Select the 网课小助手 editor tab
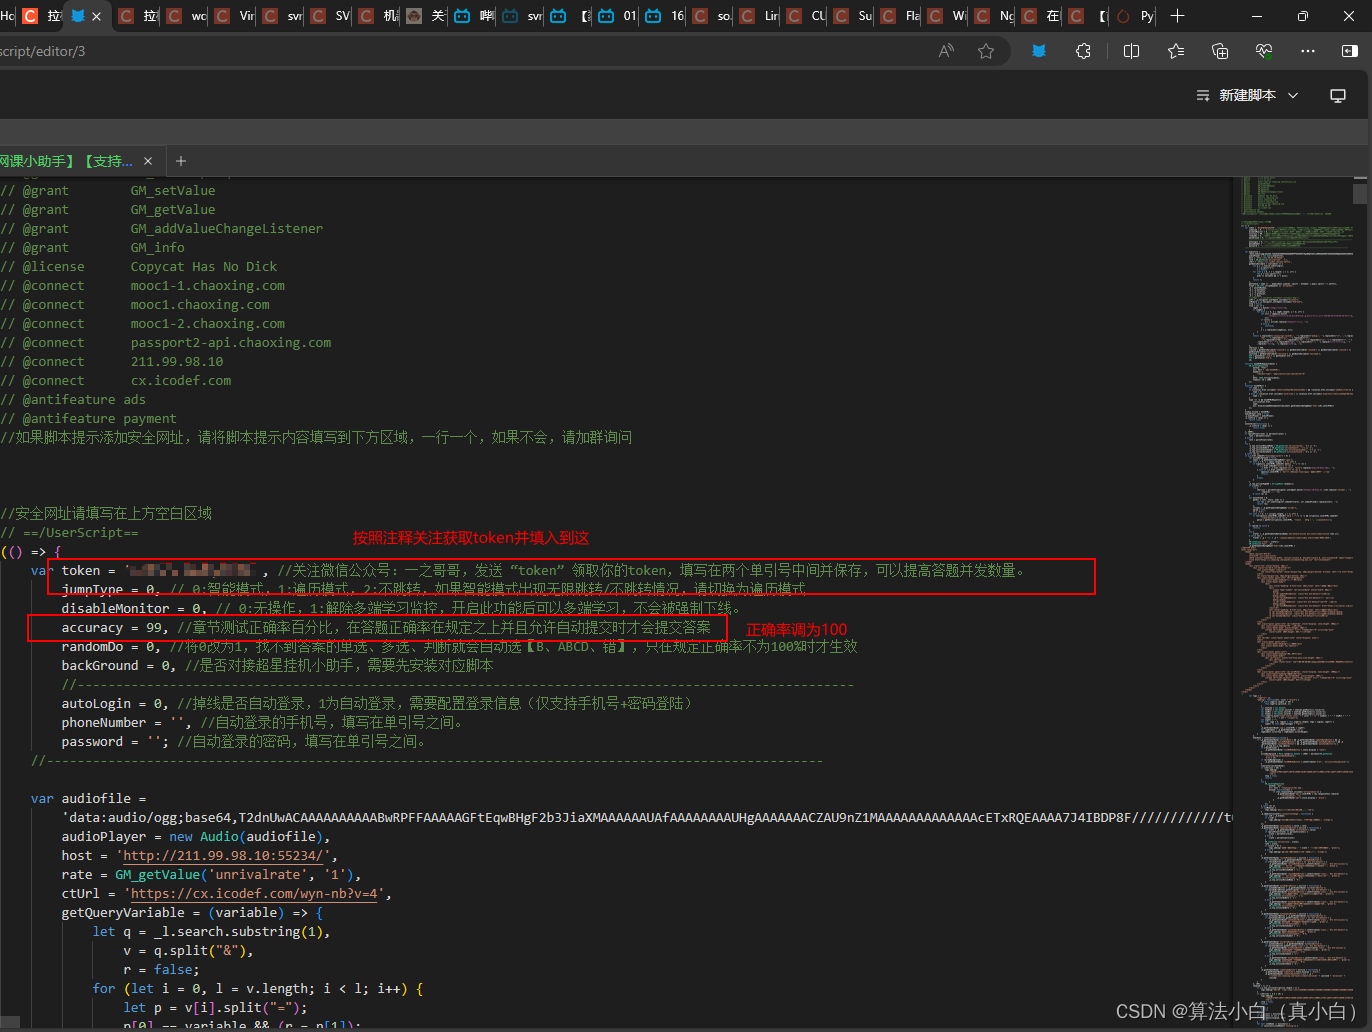1372x1032 pixels. (x=66, y=161)
